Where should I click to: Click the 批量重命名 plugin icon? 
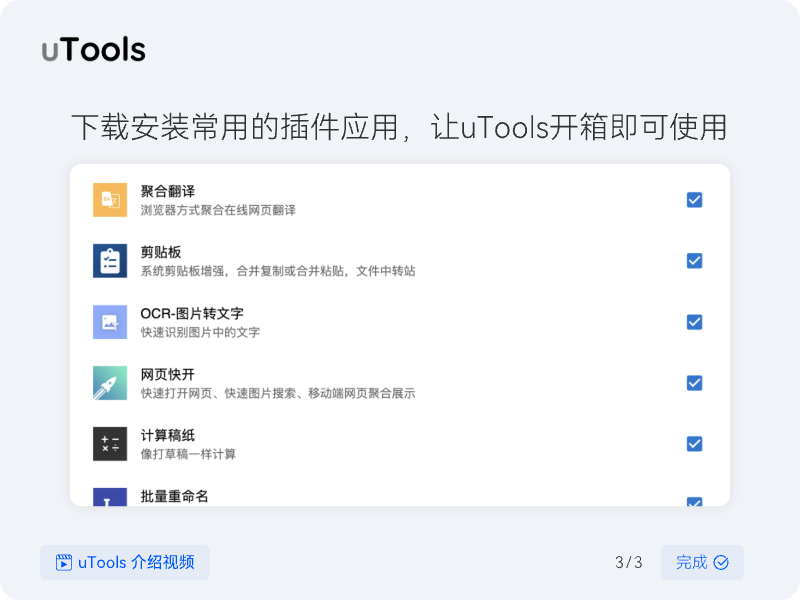pos(110,498)
